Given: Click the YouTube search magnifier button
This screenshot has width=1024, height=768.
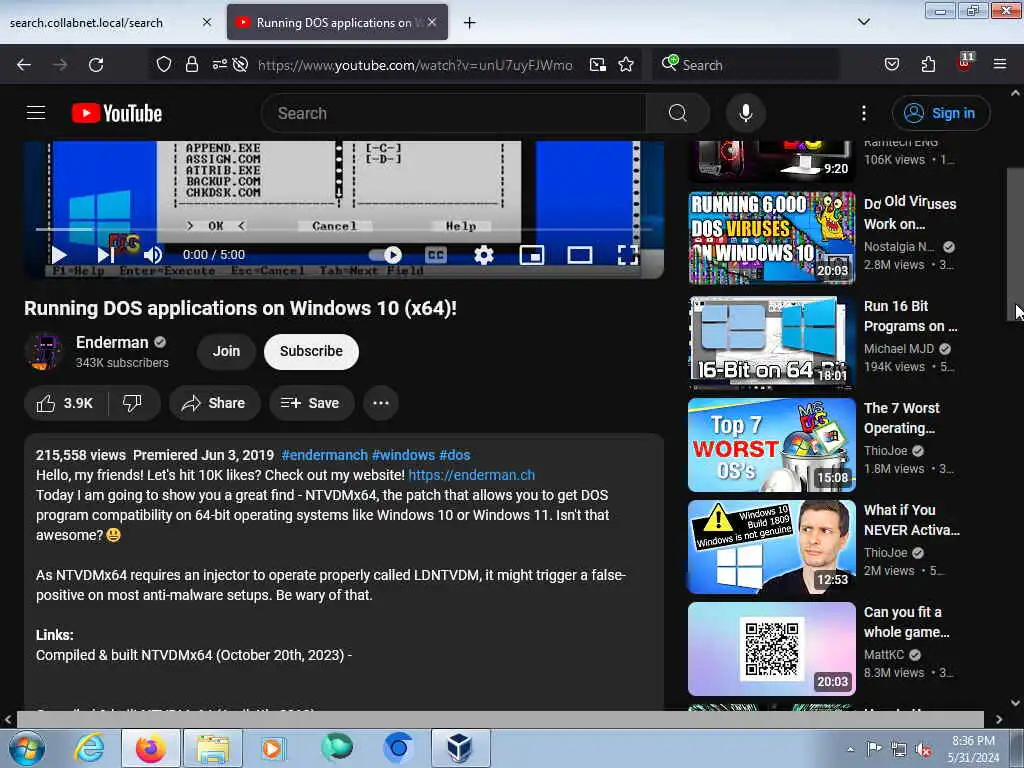Looking at the screenshot, I should [677, 113].
